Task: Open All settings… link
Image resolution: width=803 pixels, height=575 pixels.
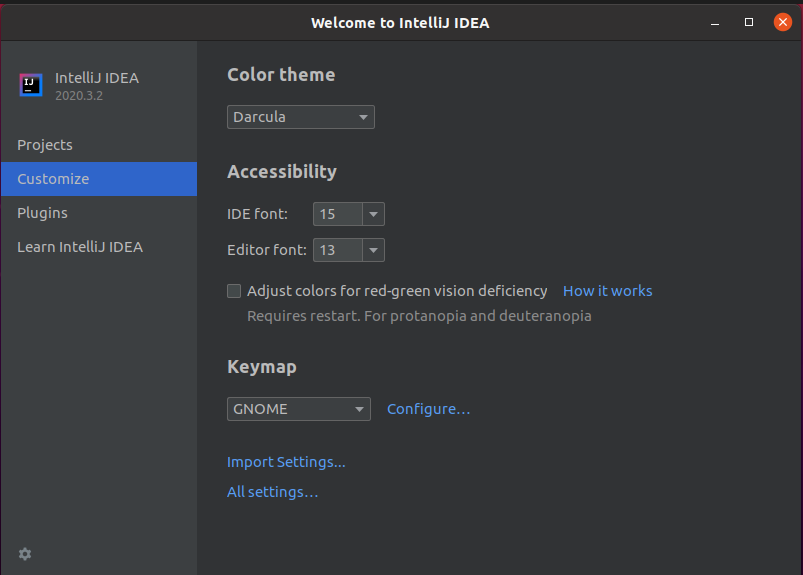Action: pos(272,492)
